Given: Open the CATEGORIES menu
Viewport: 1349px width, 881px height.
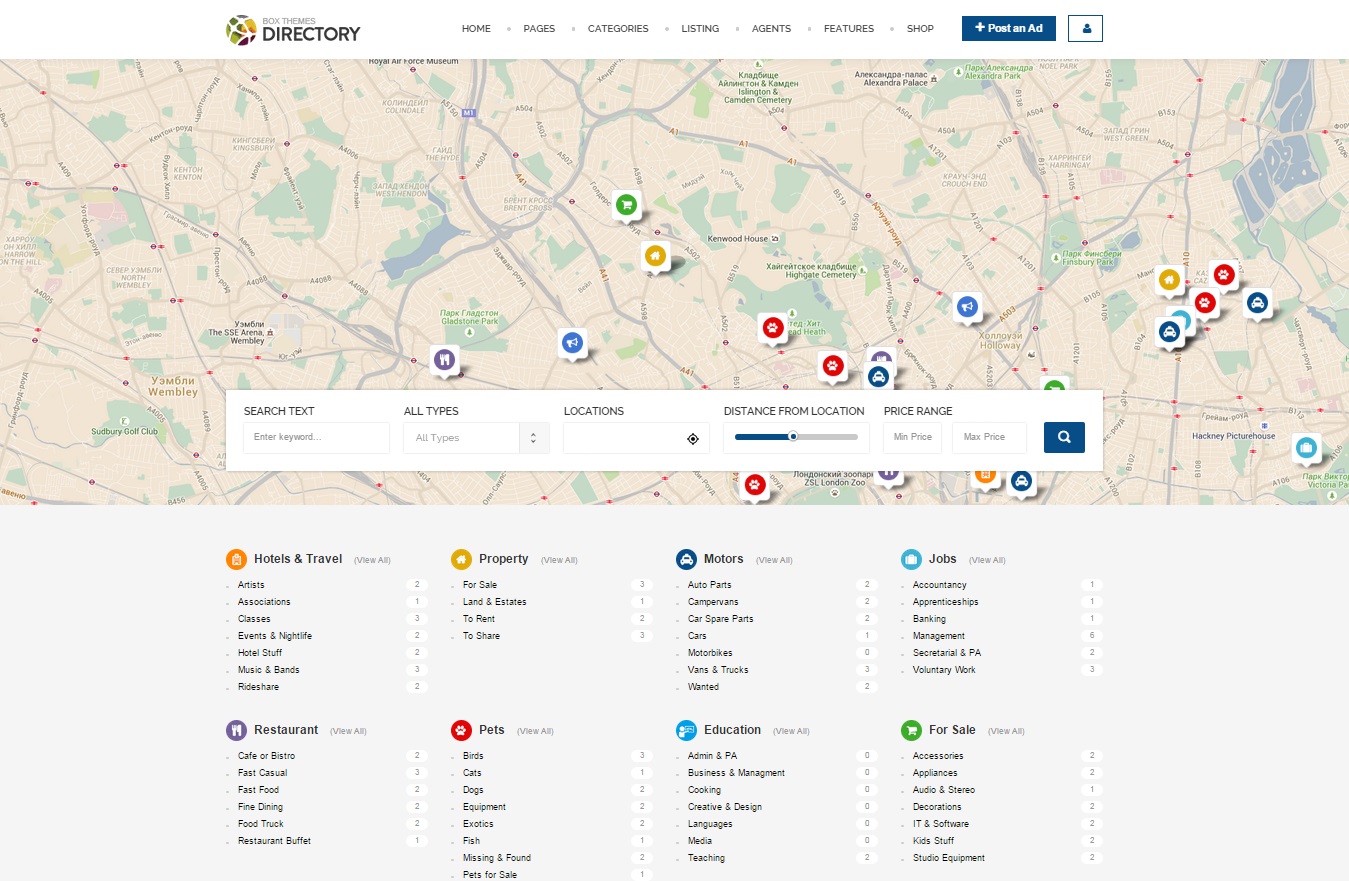Looking at the screenshot, I should tap(618, 29).
